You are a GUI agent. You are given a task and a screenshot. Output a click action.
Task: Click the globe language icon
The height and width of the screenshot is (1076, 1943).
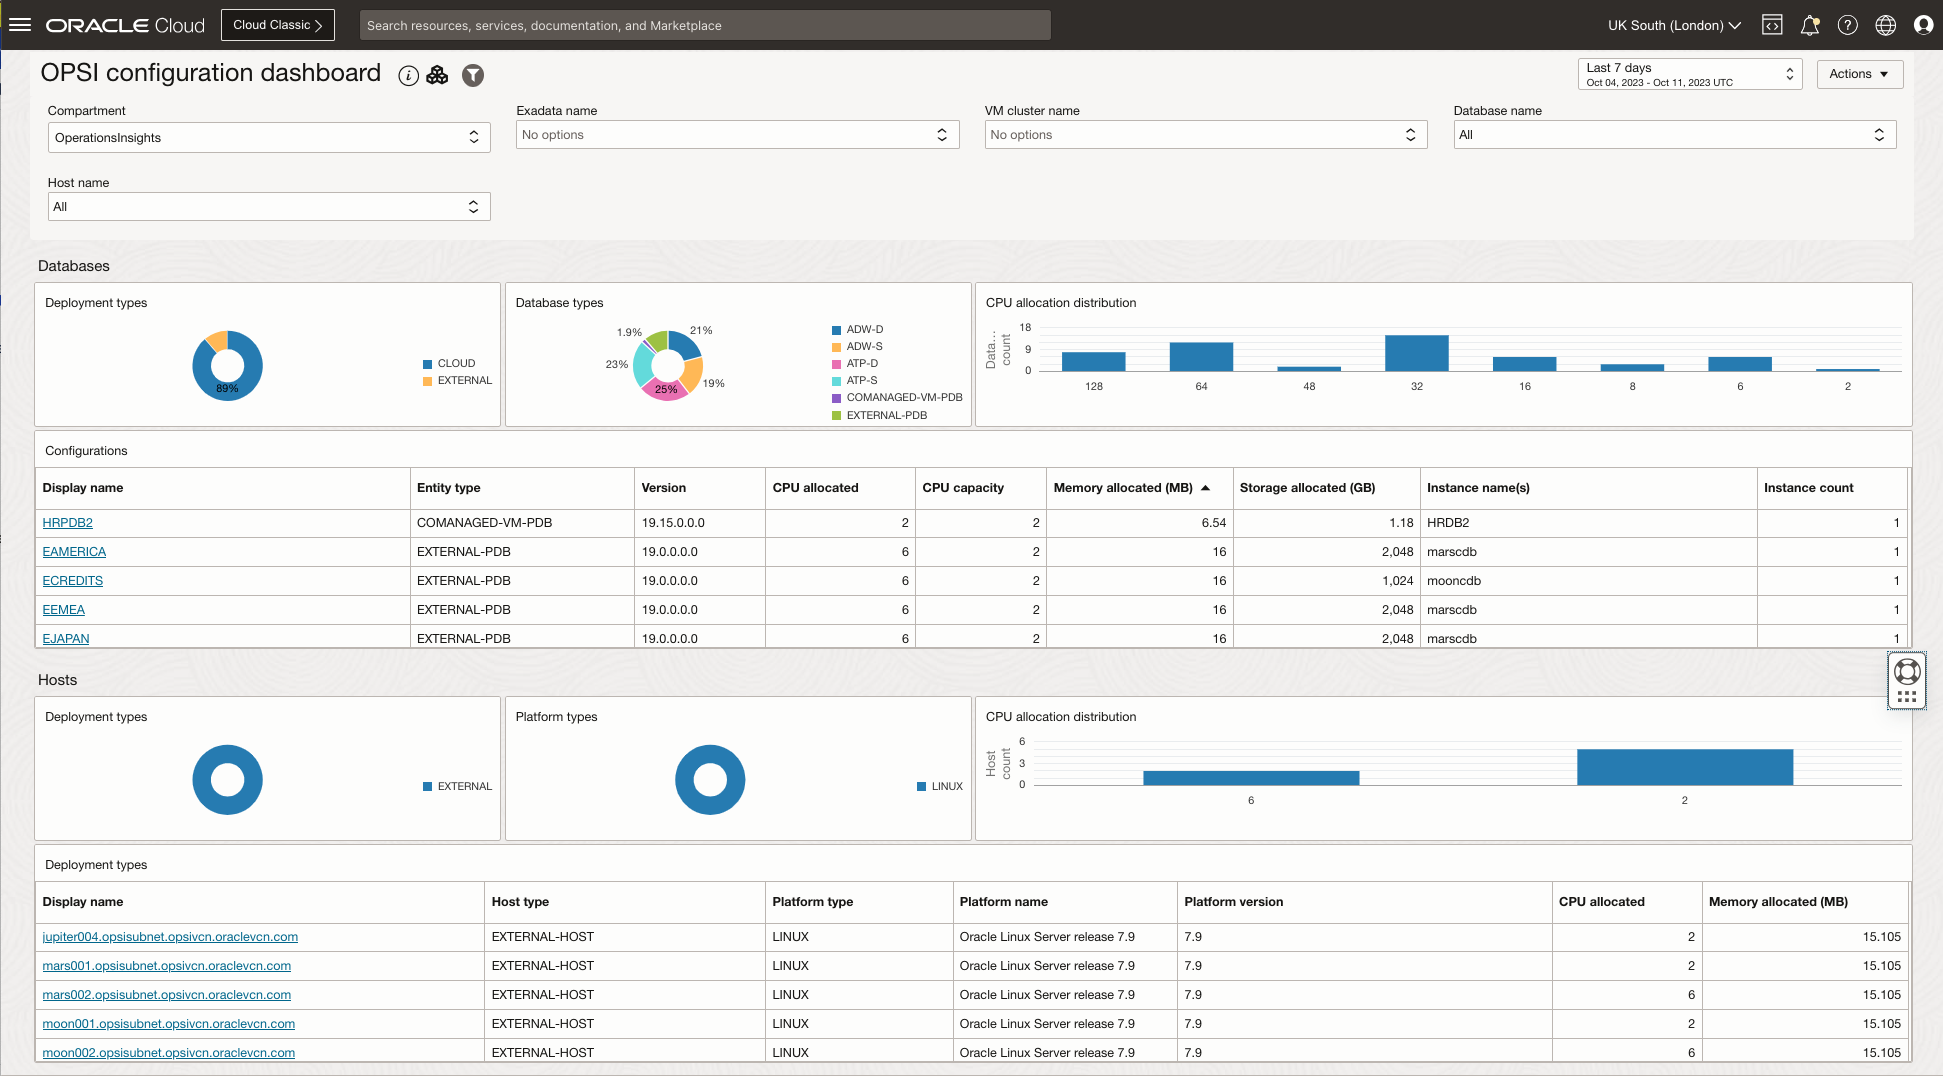tap(1886, 25)
